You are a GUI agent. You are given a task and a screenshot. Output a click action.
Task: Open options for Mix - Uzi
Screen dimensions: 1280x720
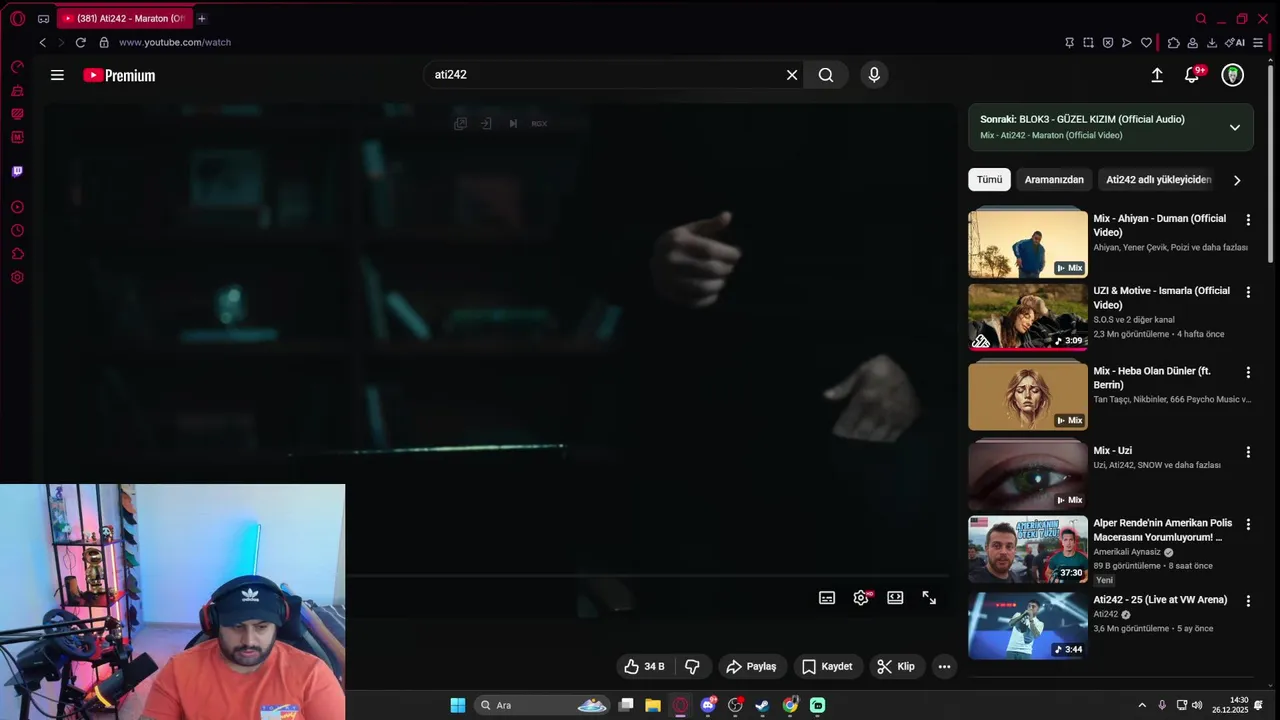coord(1248,452)
